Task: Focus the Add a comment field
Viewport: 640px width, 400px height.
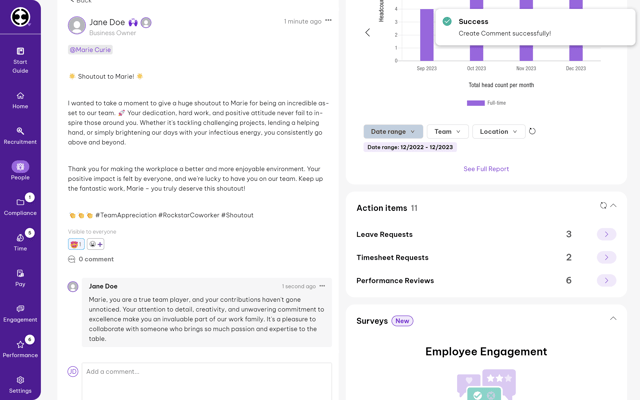Action: (x=207, y=381)
